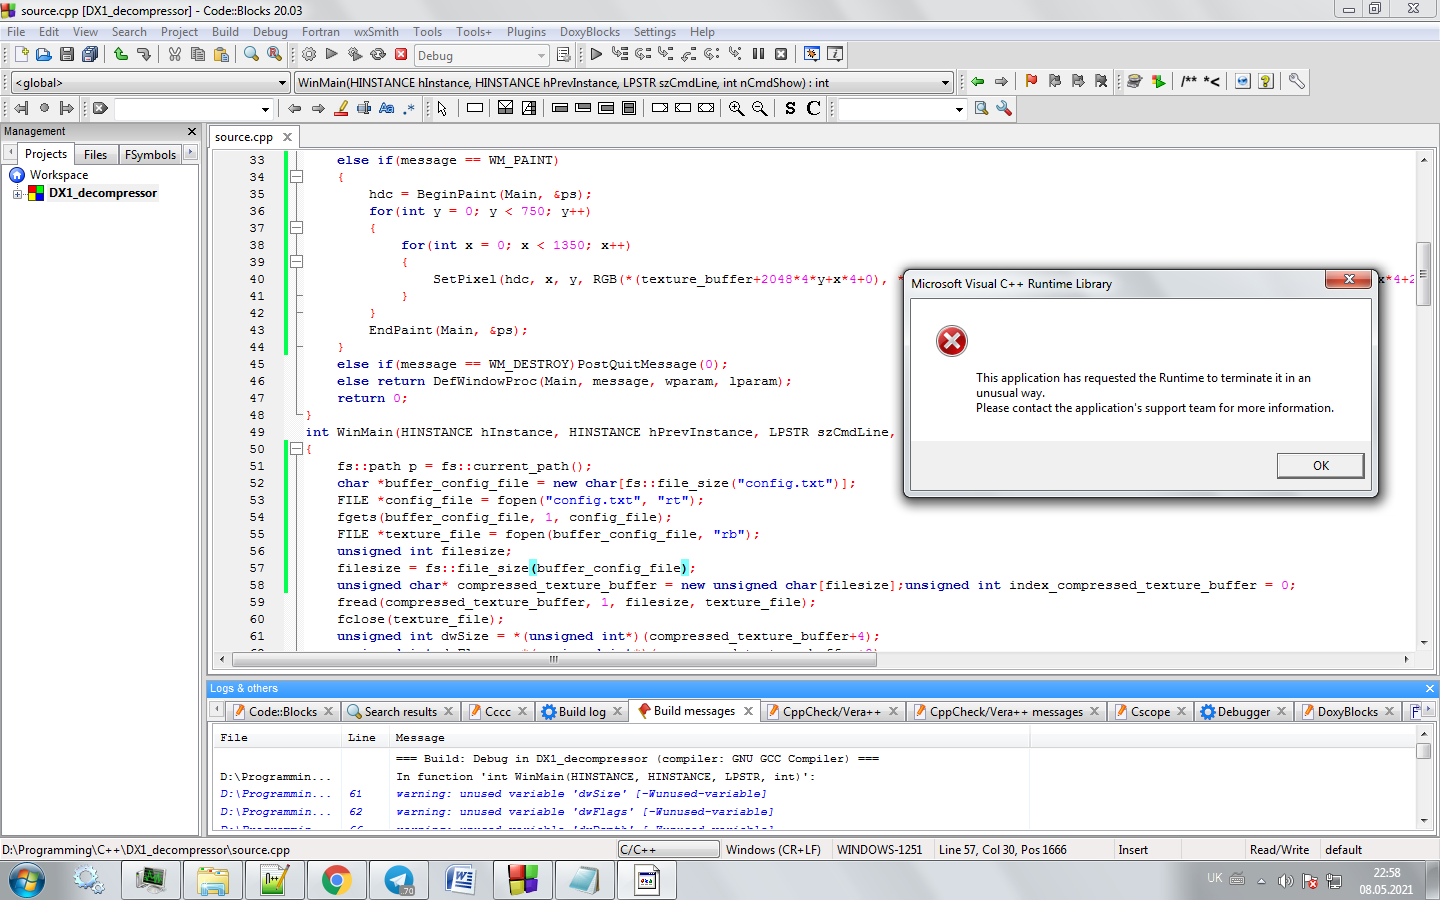Cut selection with the scissors icon

(174, 54)
